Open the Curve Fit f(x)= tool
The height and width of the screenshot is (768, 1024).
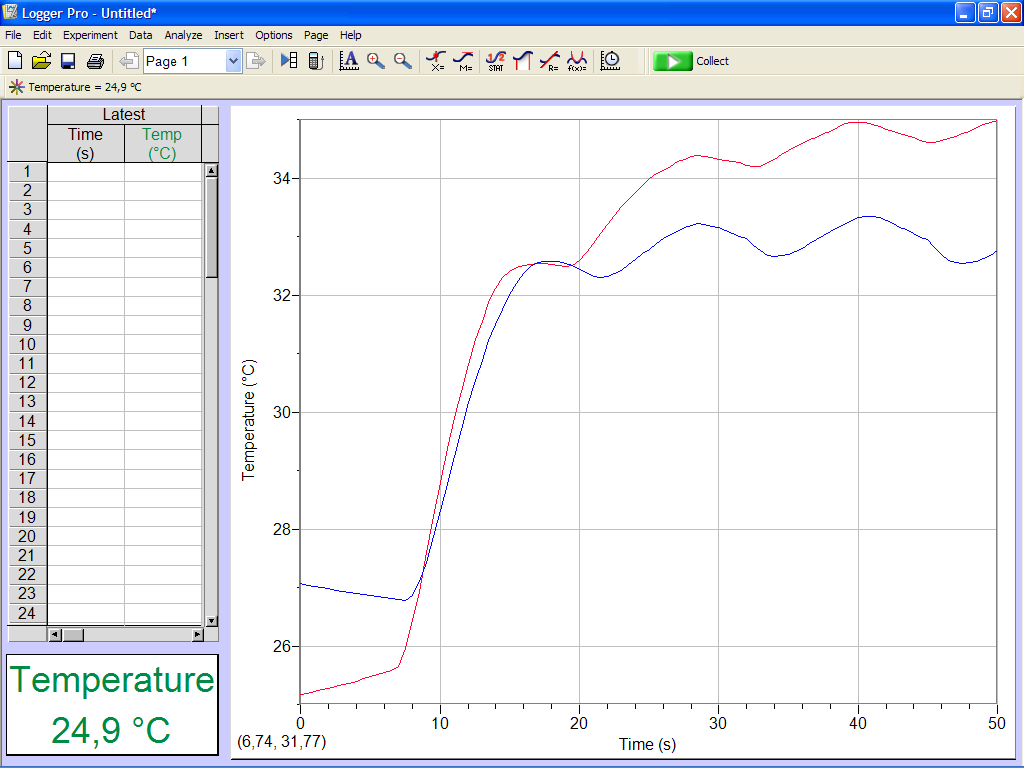click(577, 61)
